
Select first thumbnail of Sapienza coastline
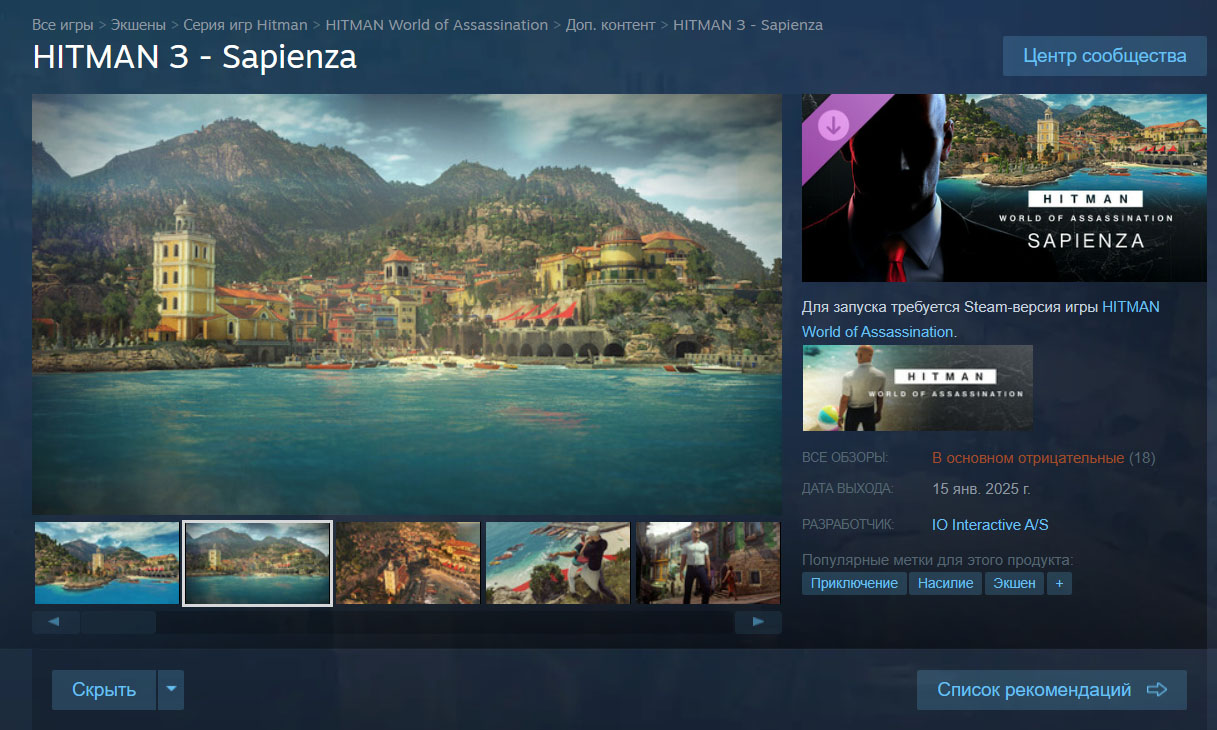click(x=107, y=563)
